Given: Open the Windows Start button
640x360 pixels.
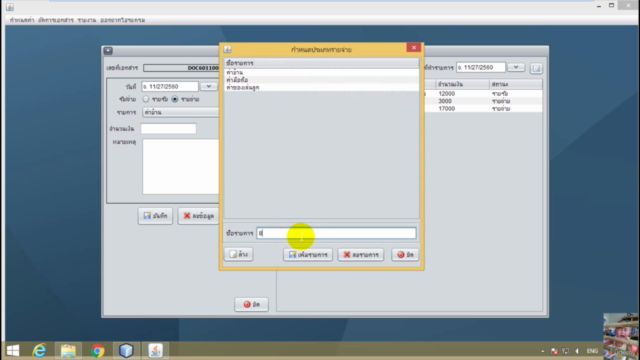Looking at the screenshot, I should click(x=13, y=351).
